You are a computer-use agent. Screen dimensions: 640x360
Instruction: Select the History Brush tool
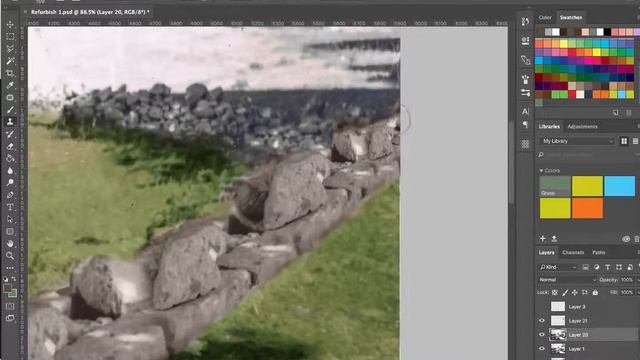click(x=10, y=134)
